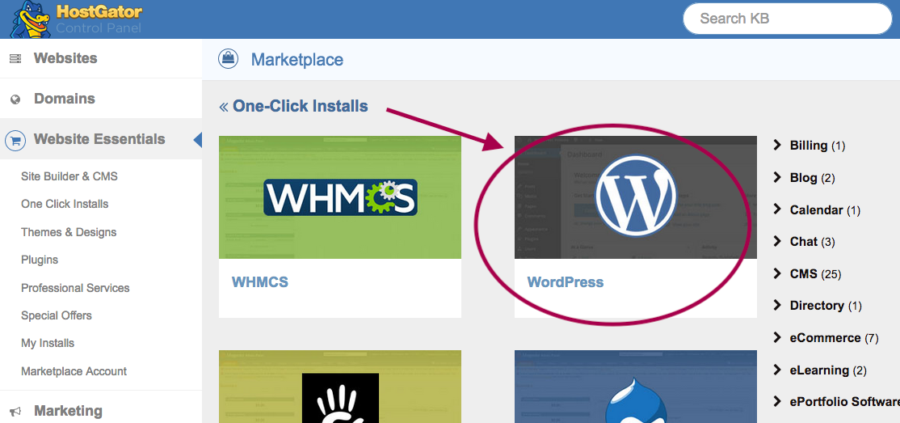Expand the Directory category chevron
Screen dimensions: 900x423
click(x=777, y=305)
